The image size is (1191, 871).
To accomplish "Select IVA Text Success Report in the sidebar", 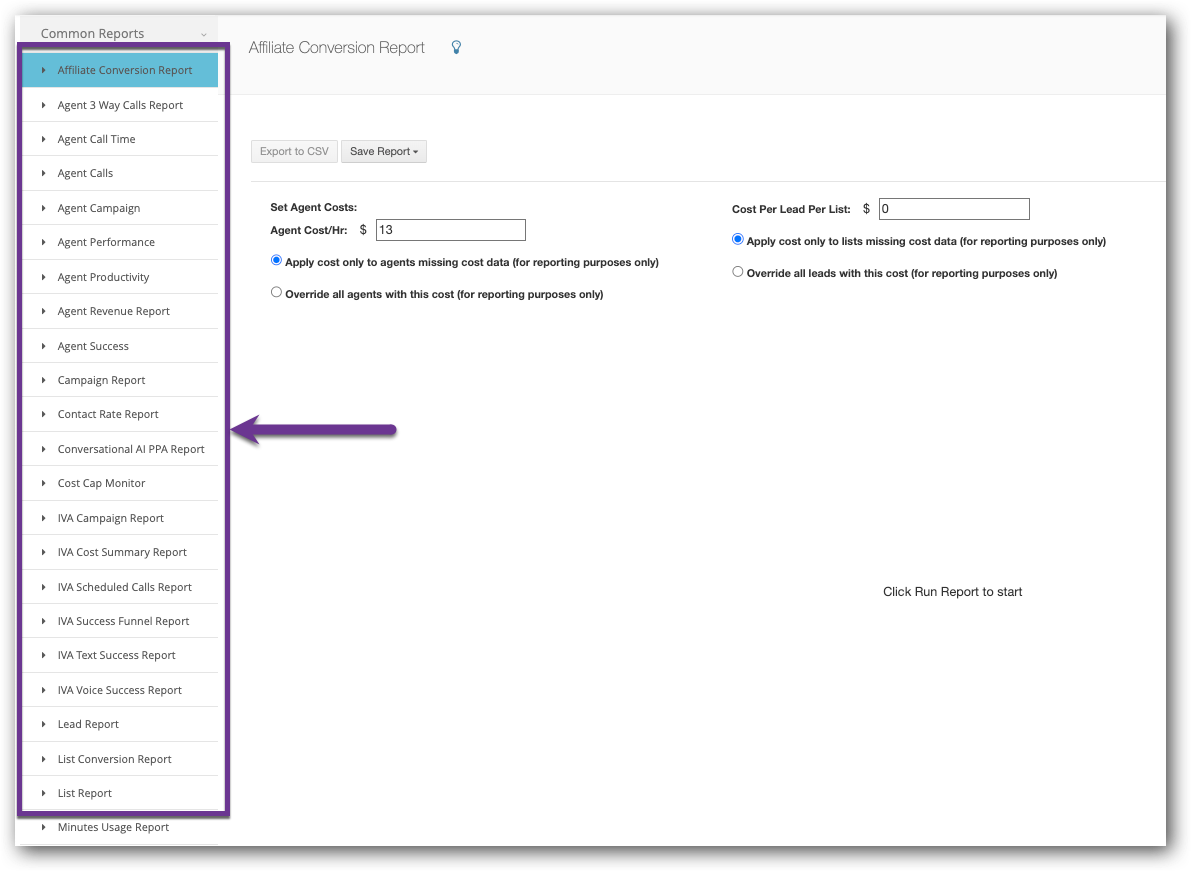I will click(x=120, y=655).
